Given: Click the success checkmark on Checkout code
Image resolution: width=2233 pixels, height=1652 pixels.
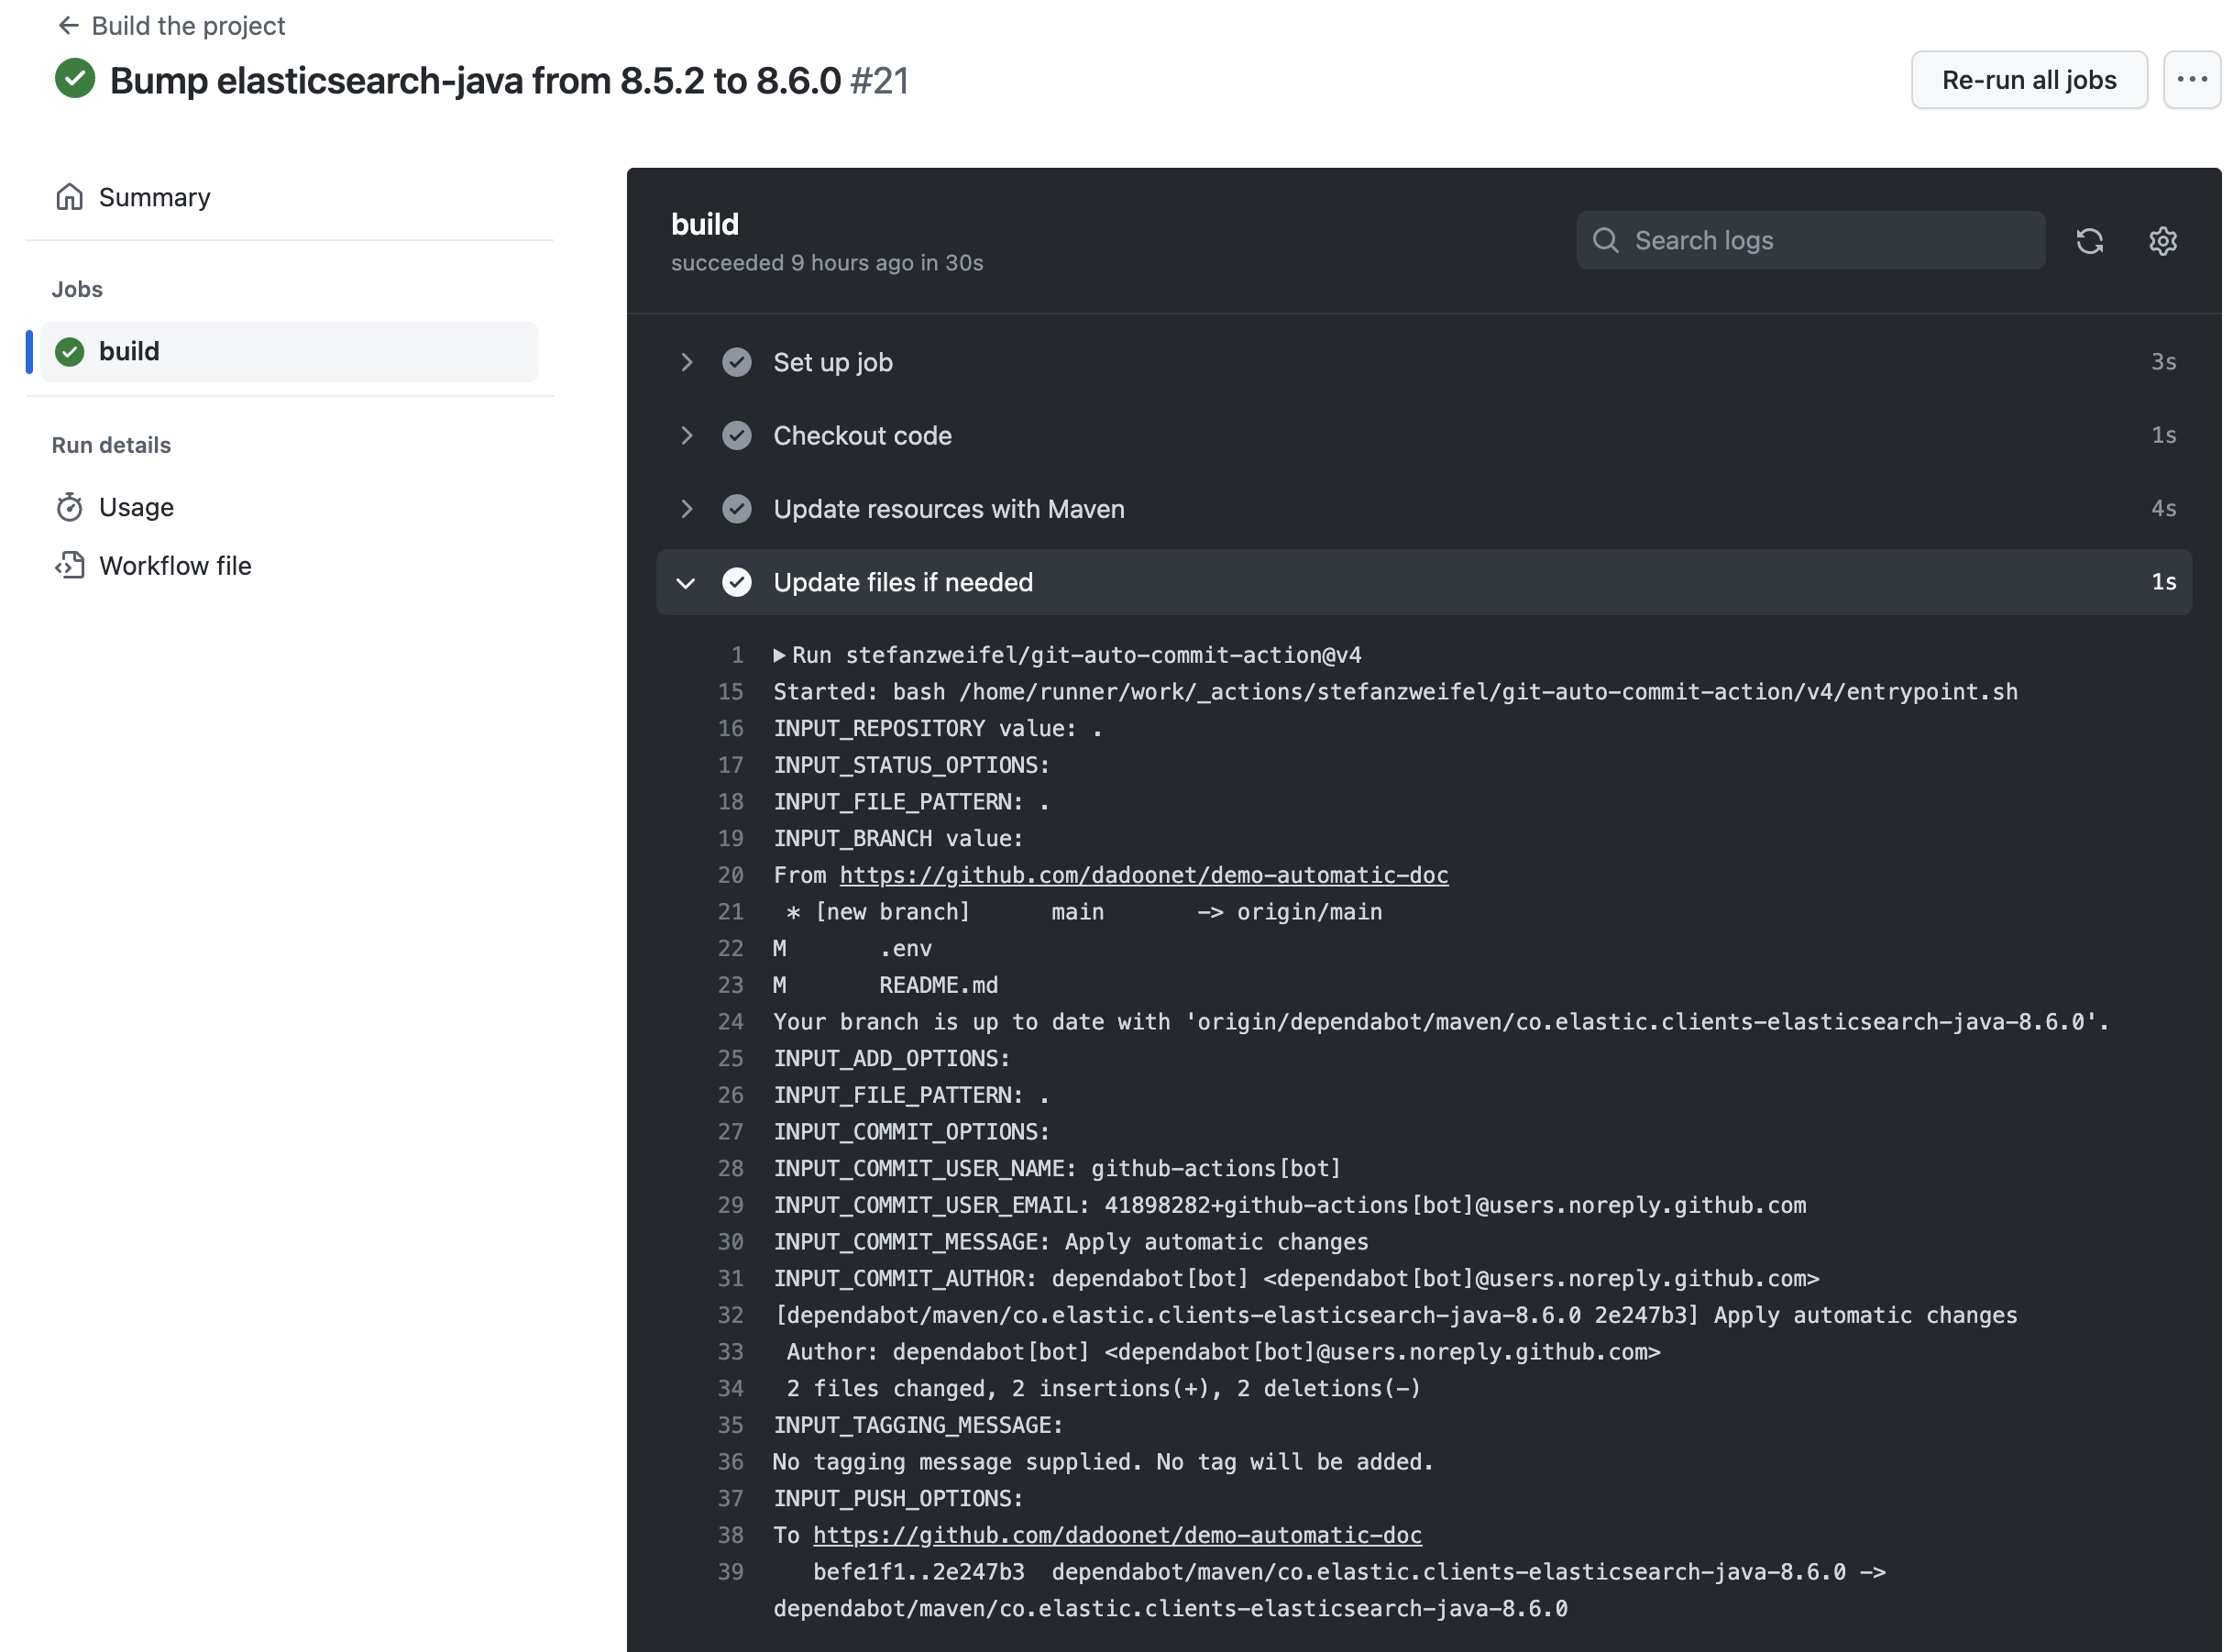Looking at the screenshot, I should pos(739,435).
